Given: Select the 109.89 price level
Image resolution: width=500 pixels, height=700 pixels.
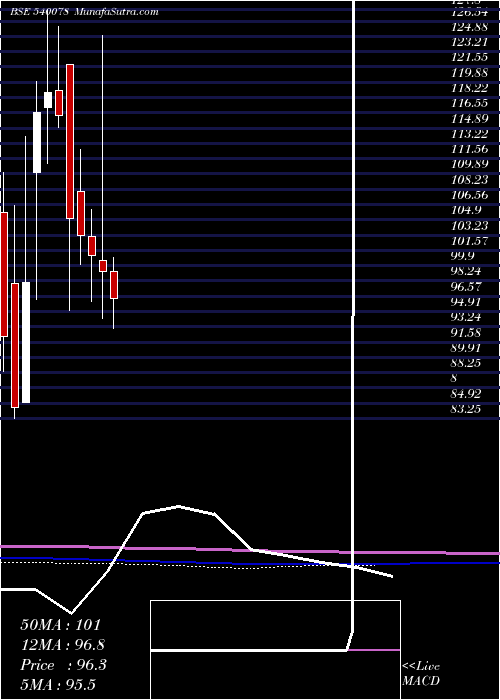Looking at the screenshot, I should tap(469, 164).
